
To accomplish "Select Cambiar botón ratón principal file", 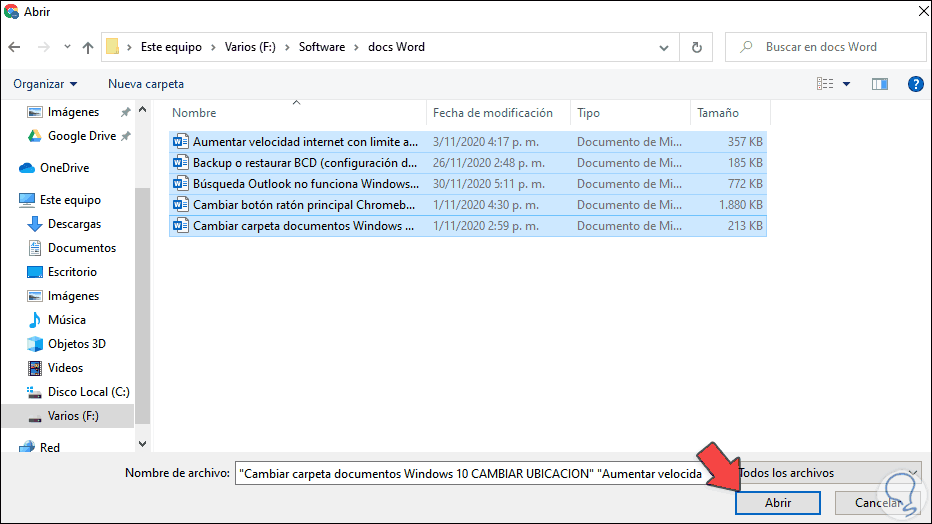I will (x=468, y=205).
